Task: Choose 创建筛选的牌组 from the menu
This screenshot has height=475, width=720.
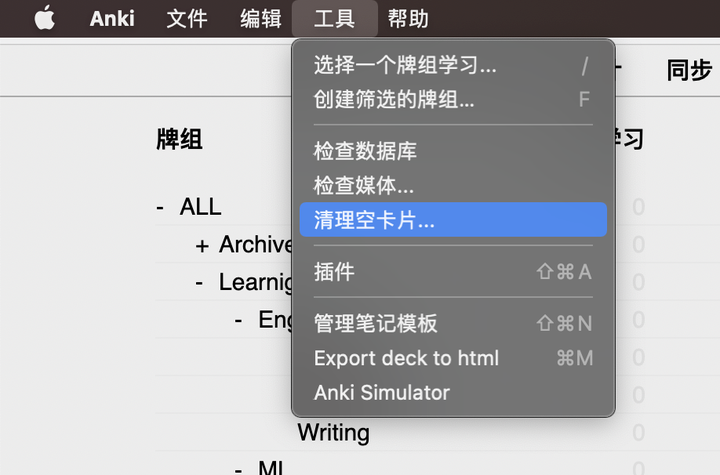Action: coord(394,100)
